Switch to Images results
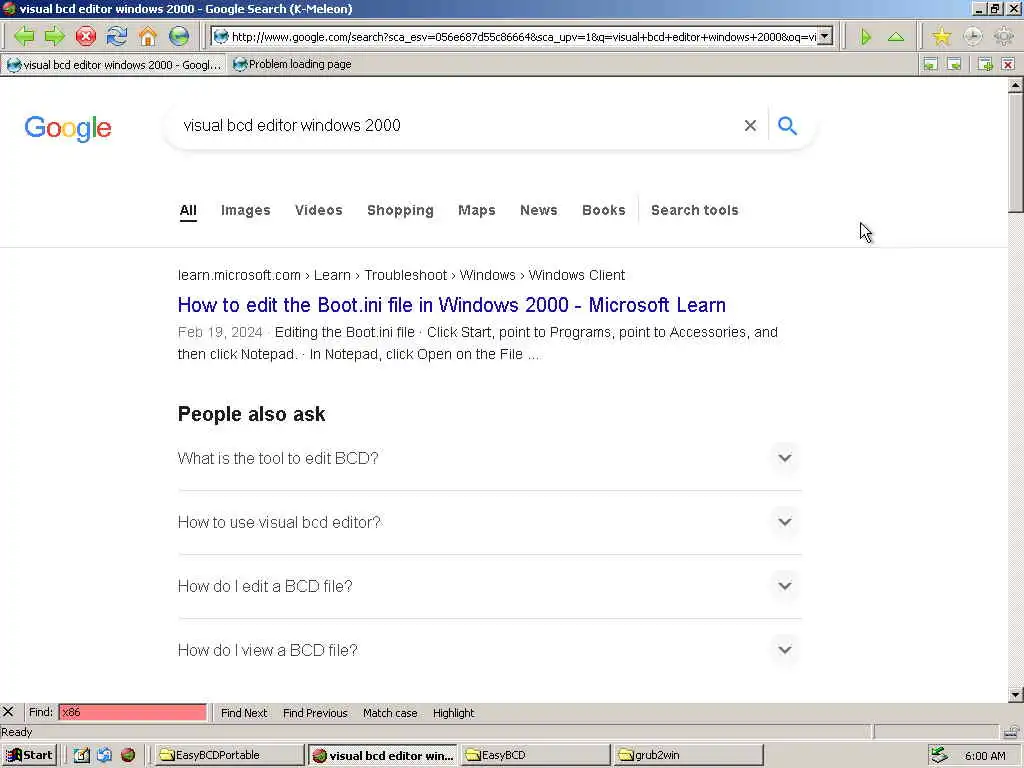This screenshot has width=1024, height=768. click(246, 210)
